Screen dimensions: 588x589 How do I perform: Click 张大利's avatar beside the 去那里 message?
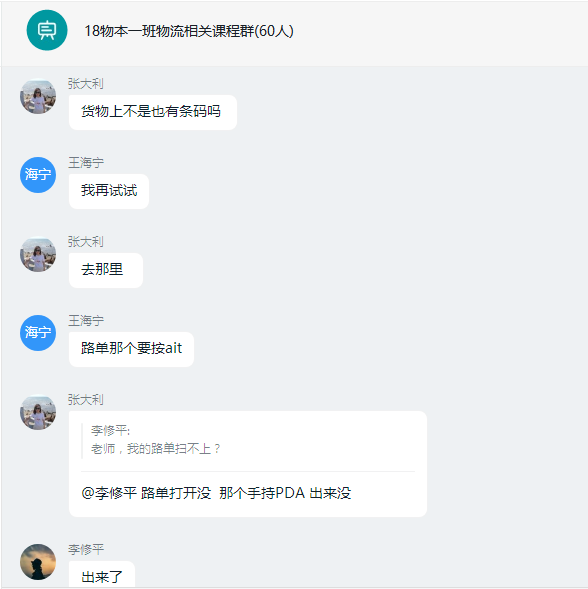pyautogui.click(x=38, y=254)
